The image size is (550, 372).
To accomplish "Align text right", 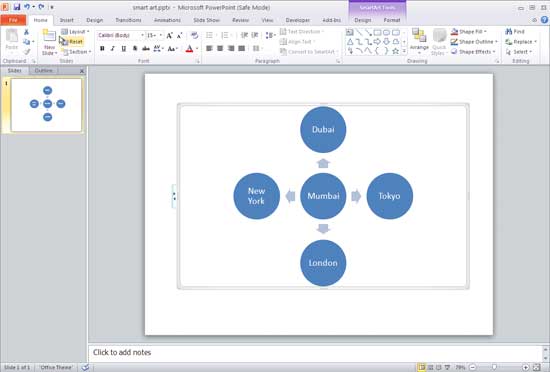I will click(231, 48).
